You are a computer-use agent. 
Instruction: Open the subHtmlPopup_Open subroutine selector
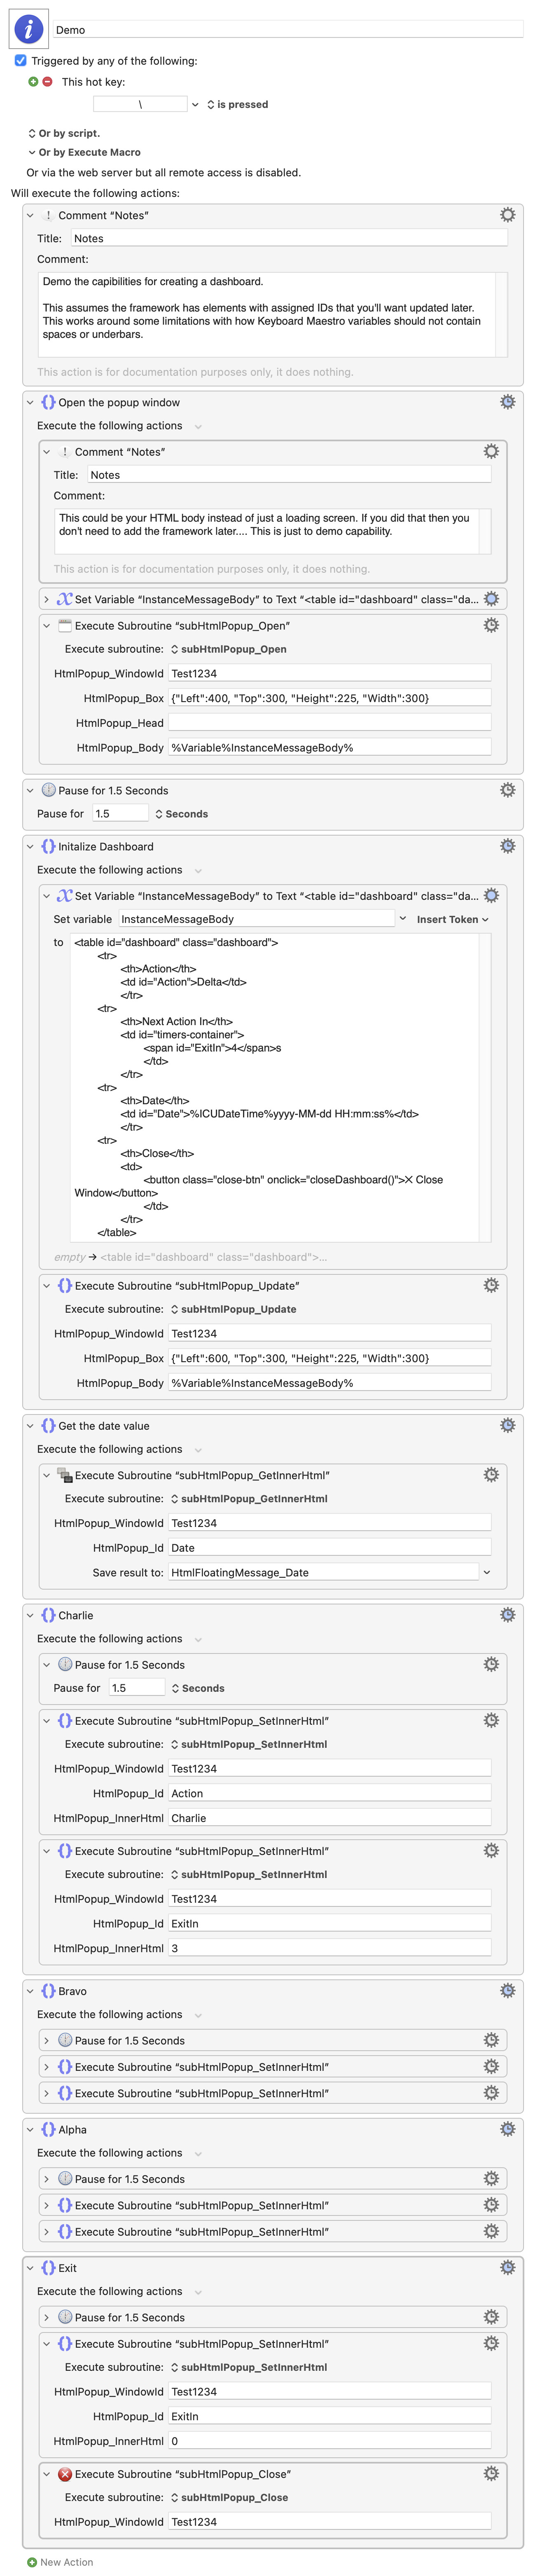[229, 649]
